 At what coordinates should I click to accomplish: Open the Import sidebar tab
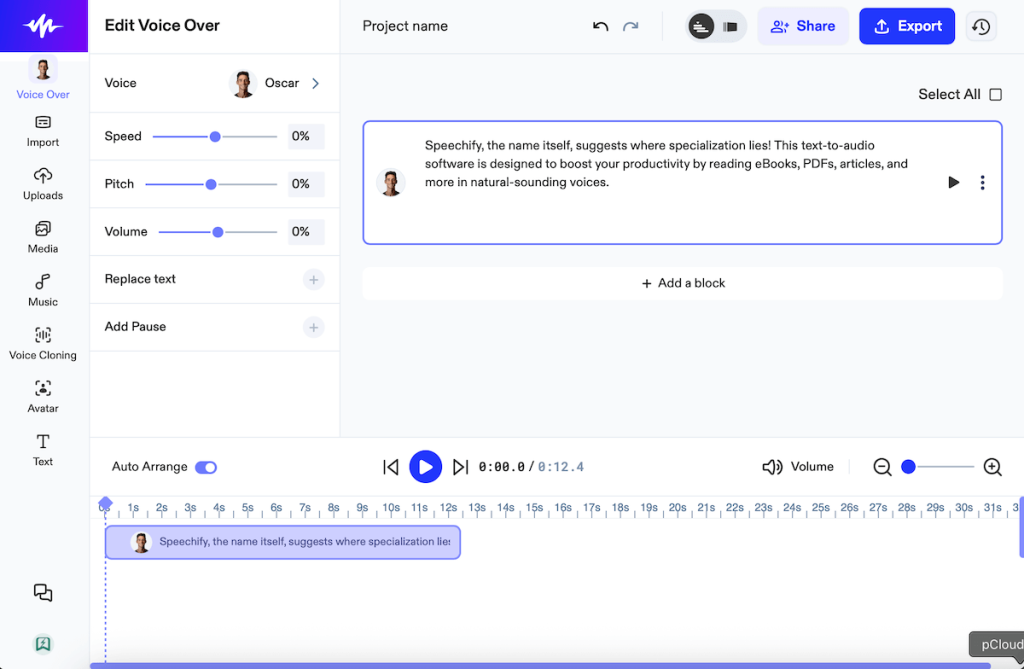[x=43, y=131]
